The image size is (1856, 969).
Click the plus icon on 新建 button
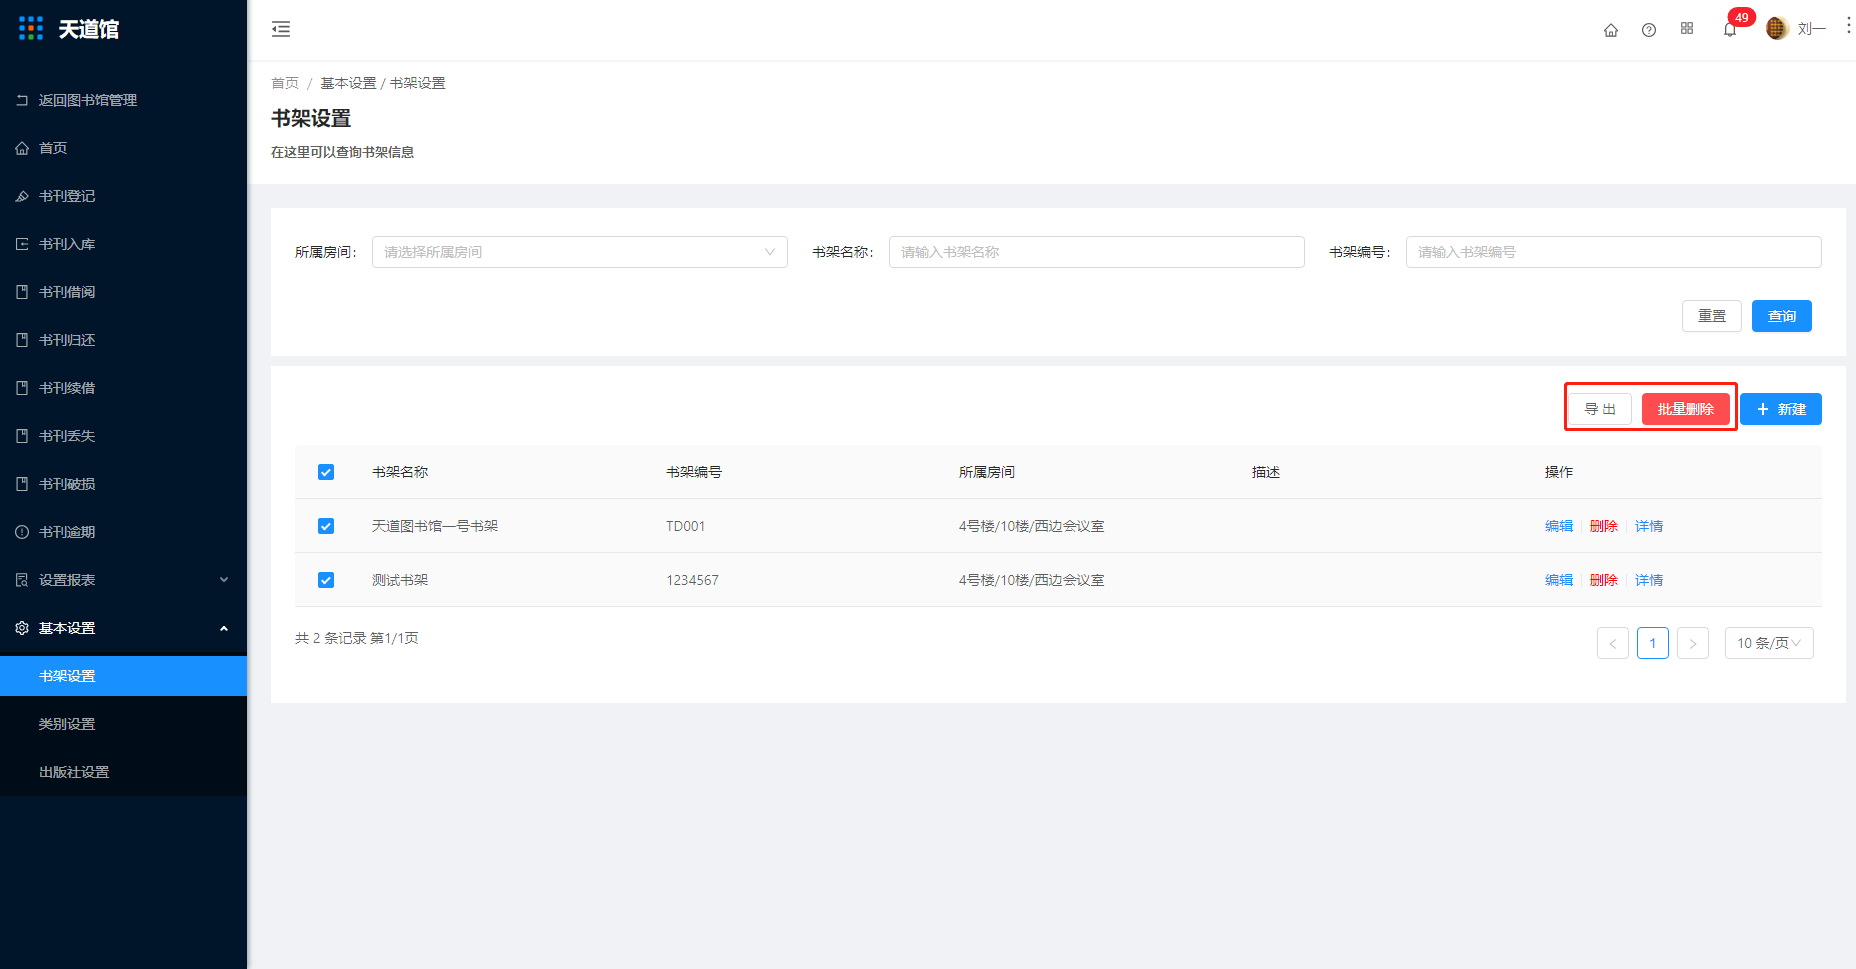[1763, 409]
